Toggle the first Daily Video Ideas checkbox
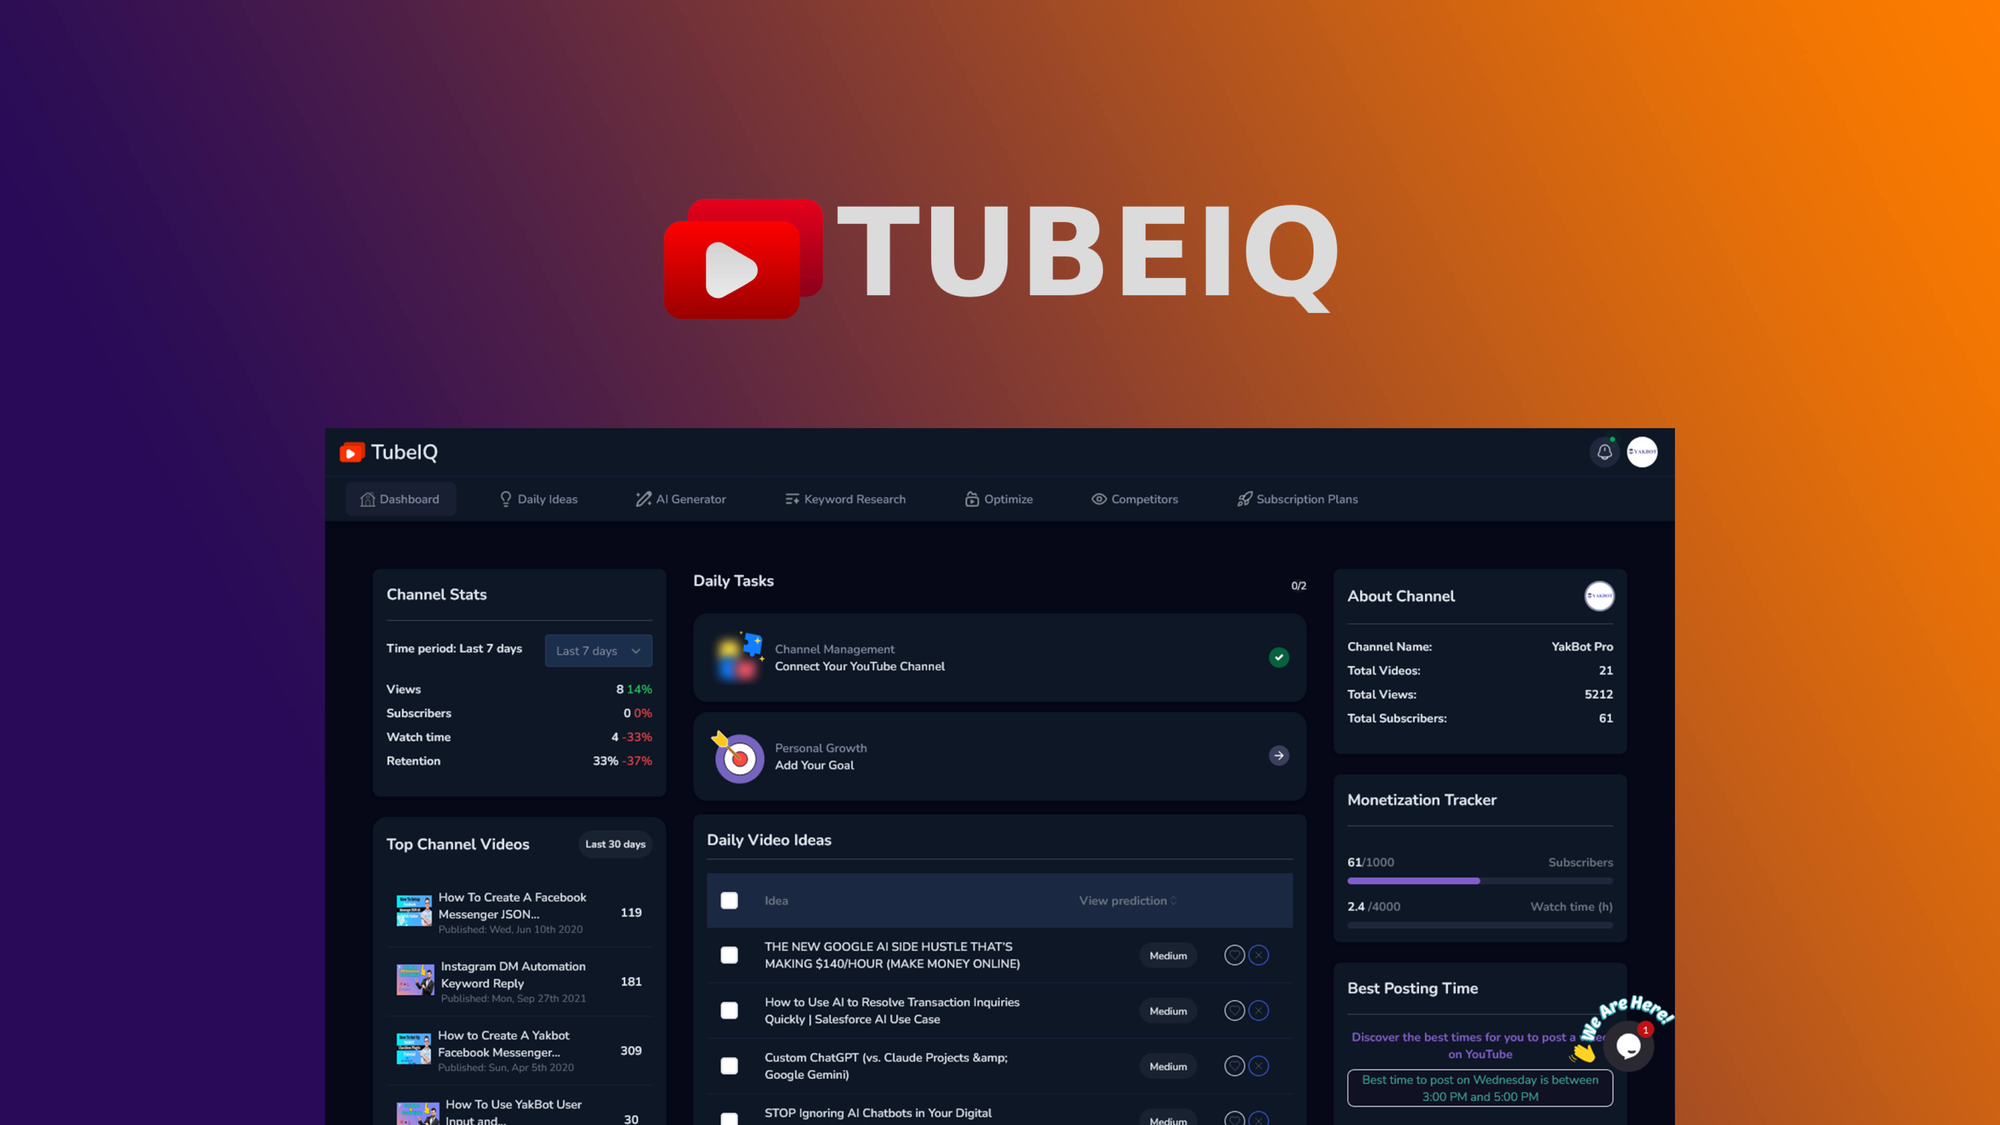Image resolution: width=2000 pixels, height=1125 pixels. tap(728, 955)
